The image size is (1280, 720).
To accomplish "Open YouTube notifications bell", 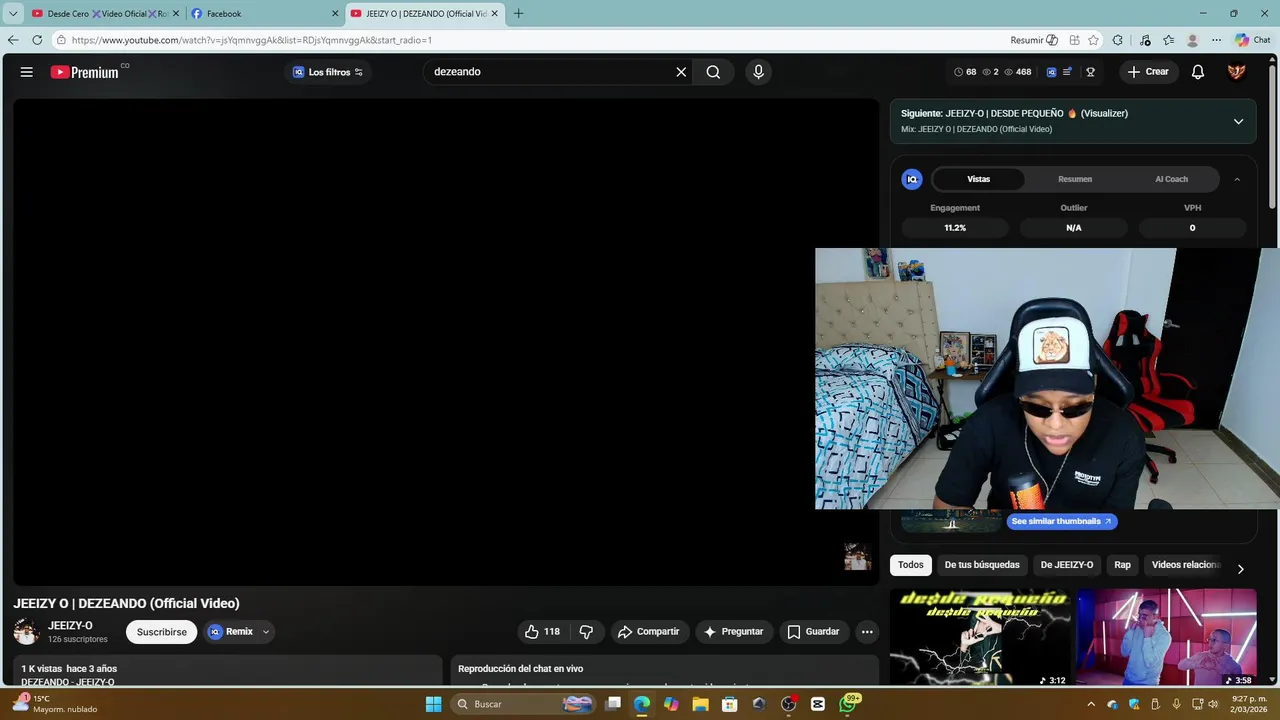I will [1198, 72].
